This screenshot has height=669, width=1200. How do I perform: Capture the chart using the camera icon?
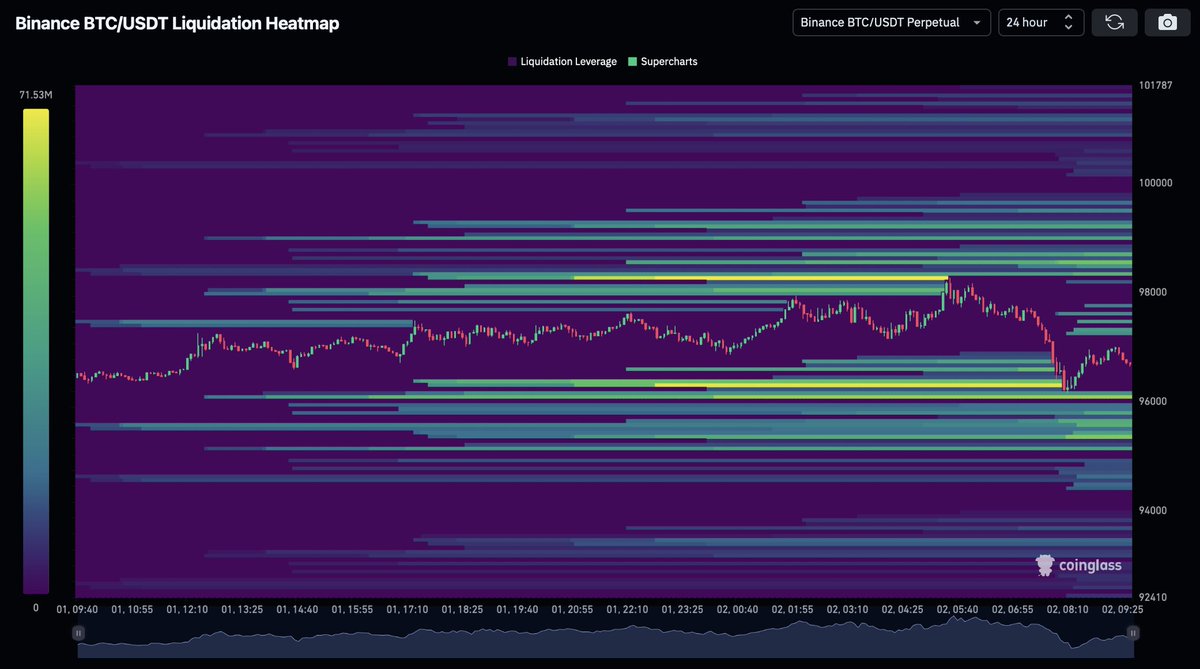click(x=1167, y=22)
